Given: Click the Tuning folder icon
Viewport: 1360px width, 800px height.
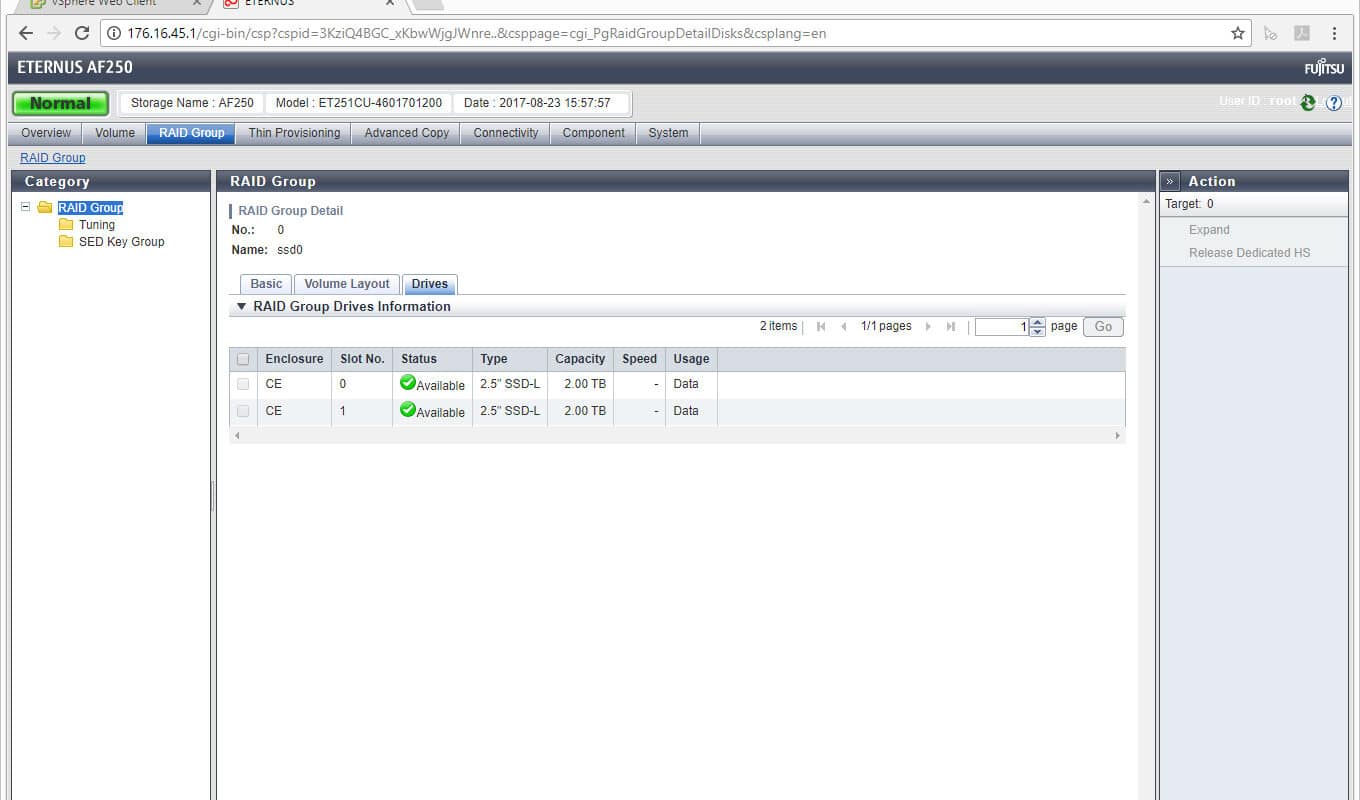Looking at the screenshot, I should (66, 225).
